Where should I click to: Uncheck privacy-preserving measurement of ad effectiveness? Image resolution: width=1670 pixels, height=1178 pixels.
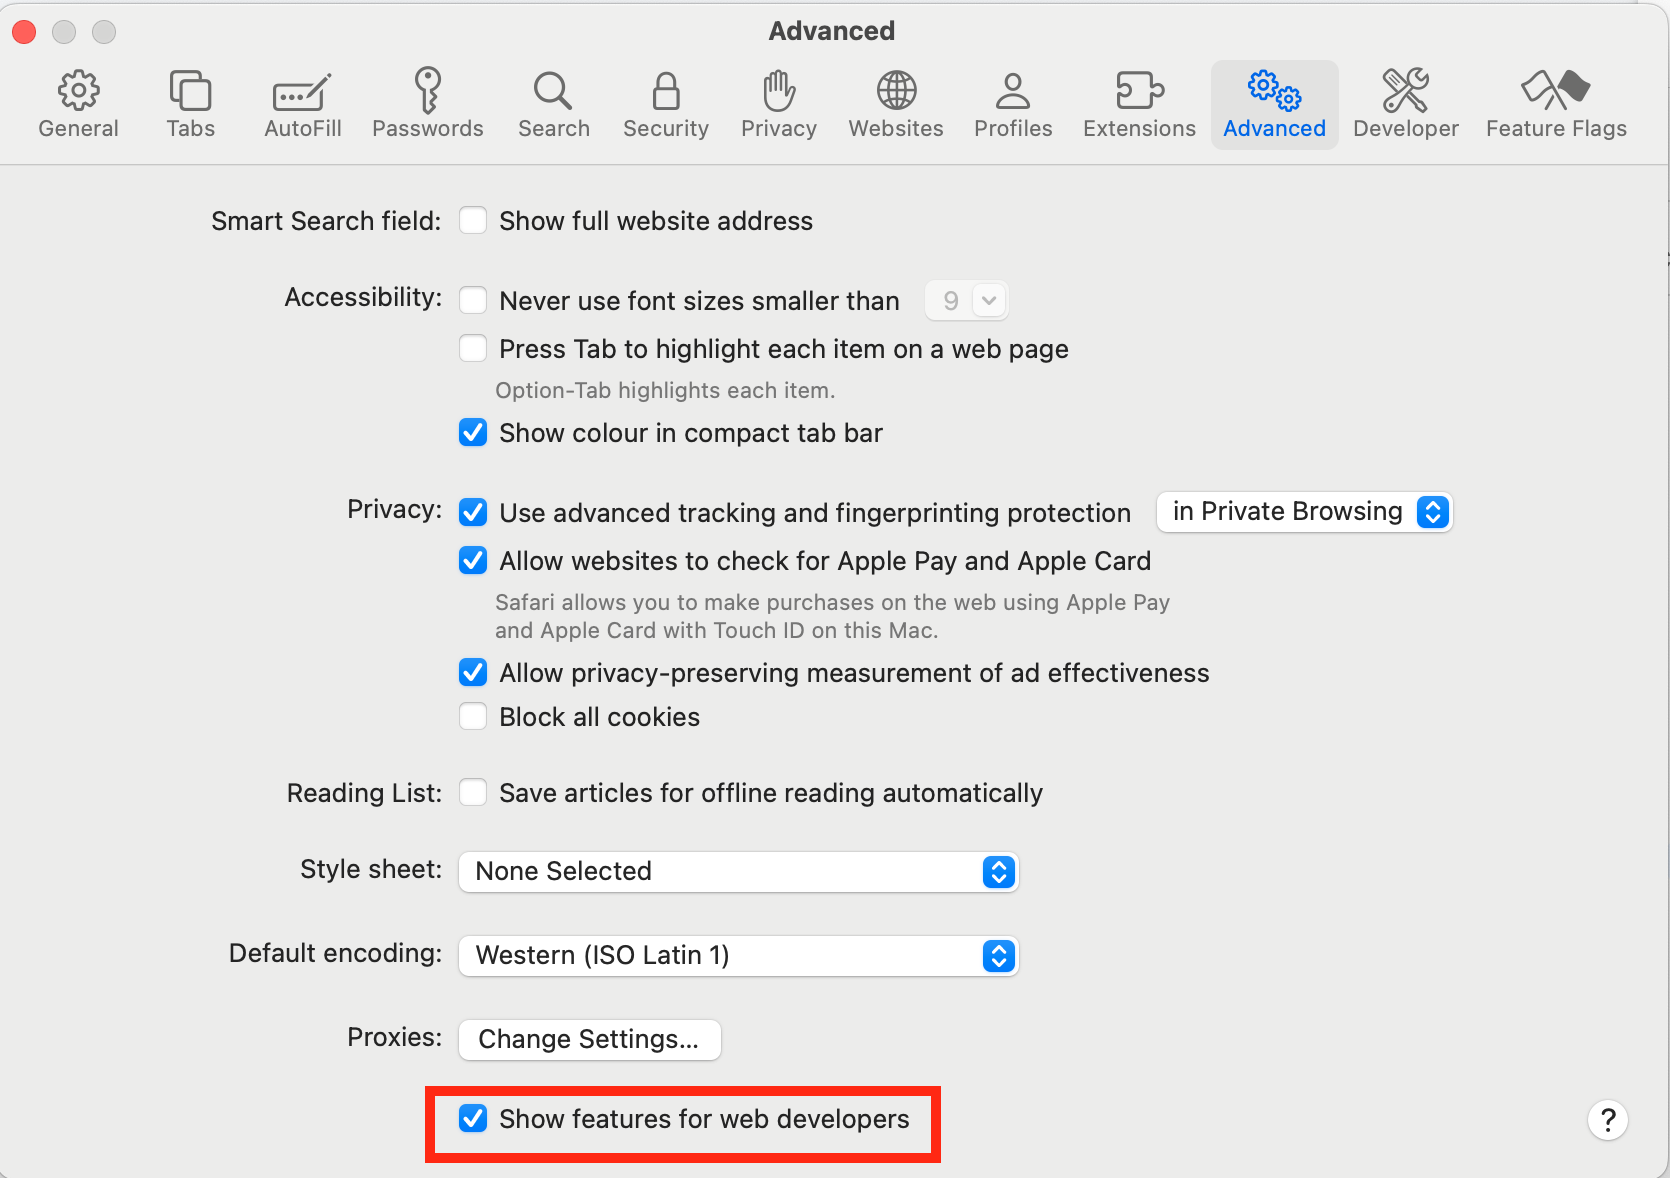(473, 672)
